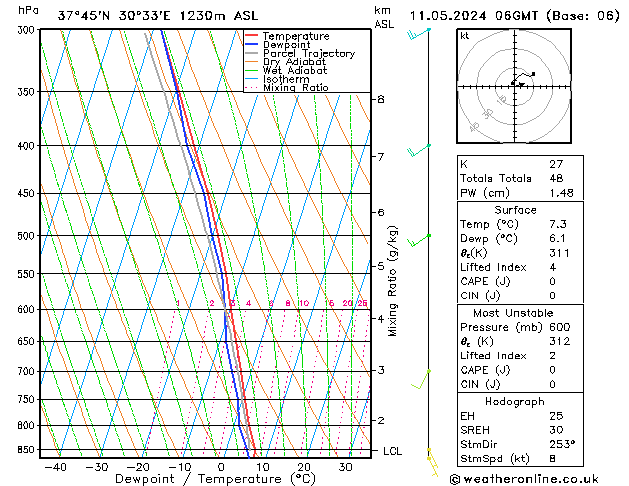Click the 300 hPa pressure axis label

(28, 30)
